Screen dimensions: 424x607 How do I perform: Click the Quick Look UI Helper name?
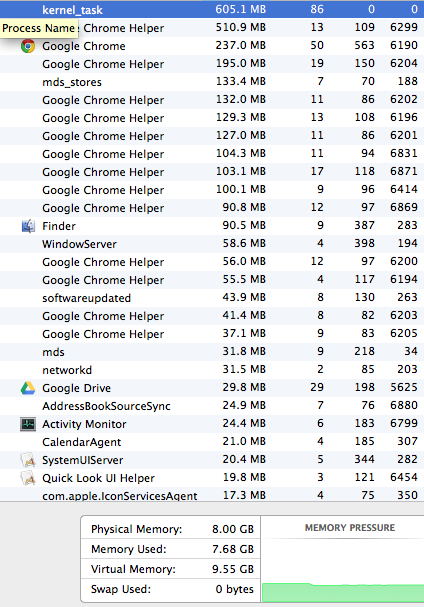click(98, 478)
